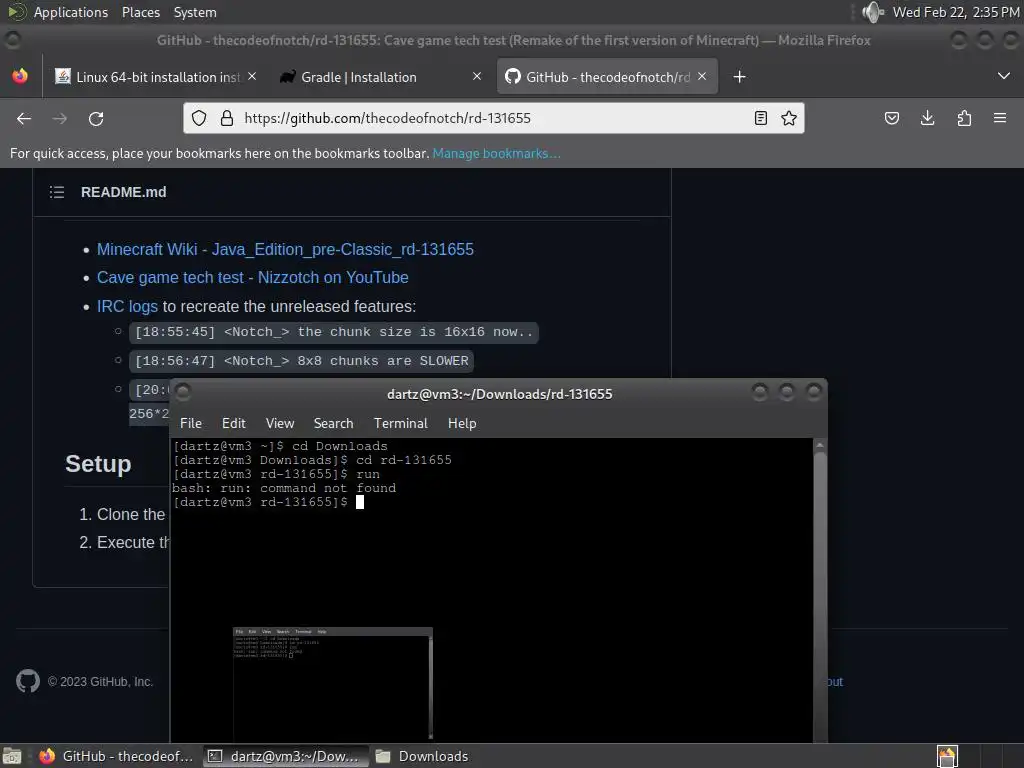Click the tracking protection shield icon

(x=199, y=118)
